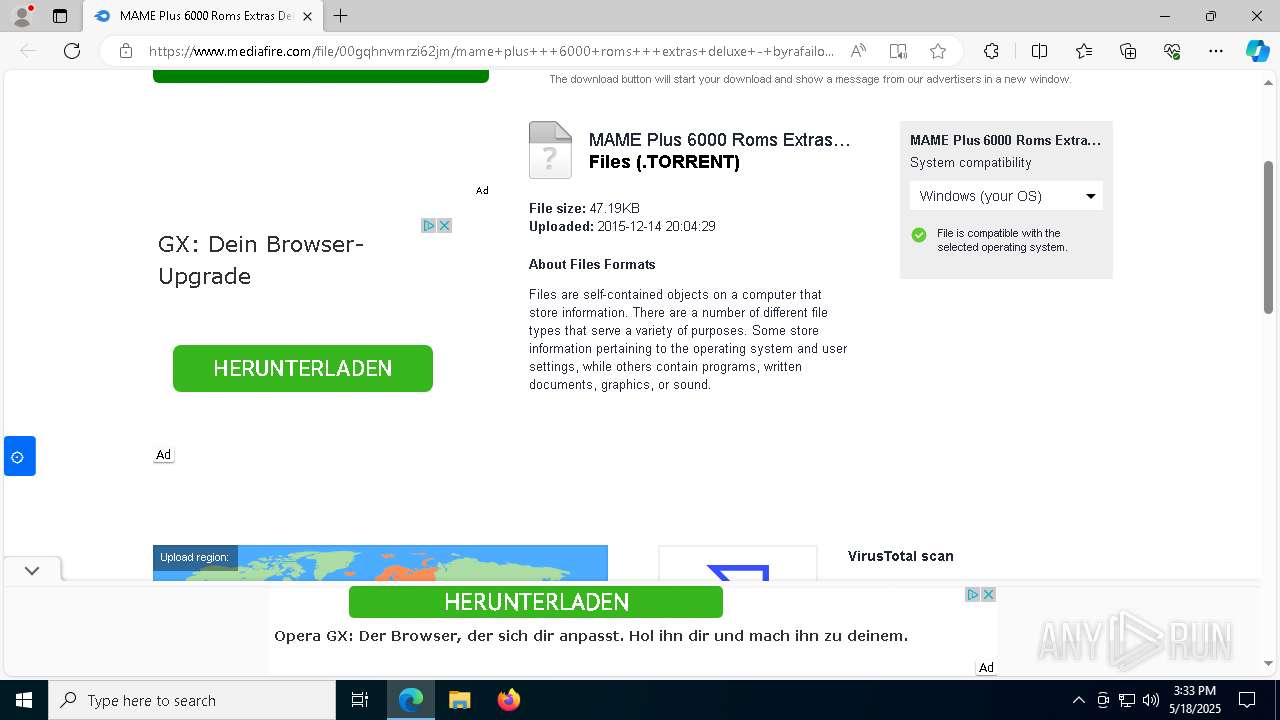Click the GX: Dein Browser-Upgrade ad headline
Viewport: 1280px width, 720px height.
(261, 260)
